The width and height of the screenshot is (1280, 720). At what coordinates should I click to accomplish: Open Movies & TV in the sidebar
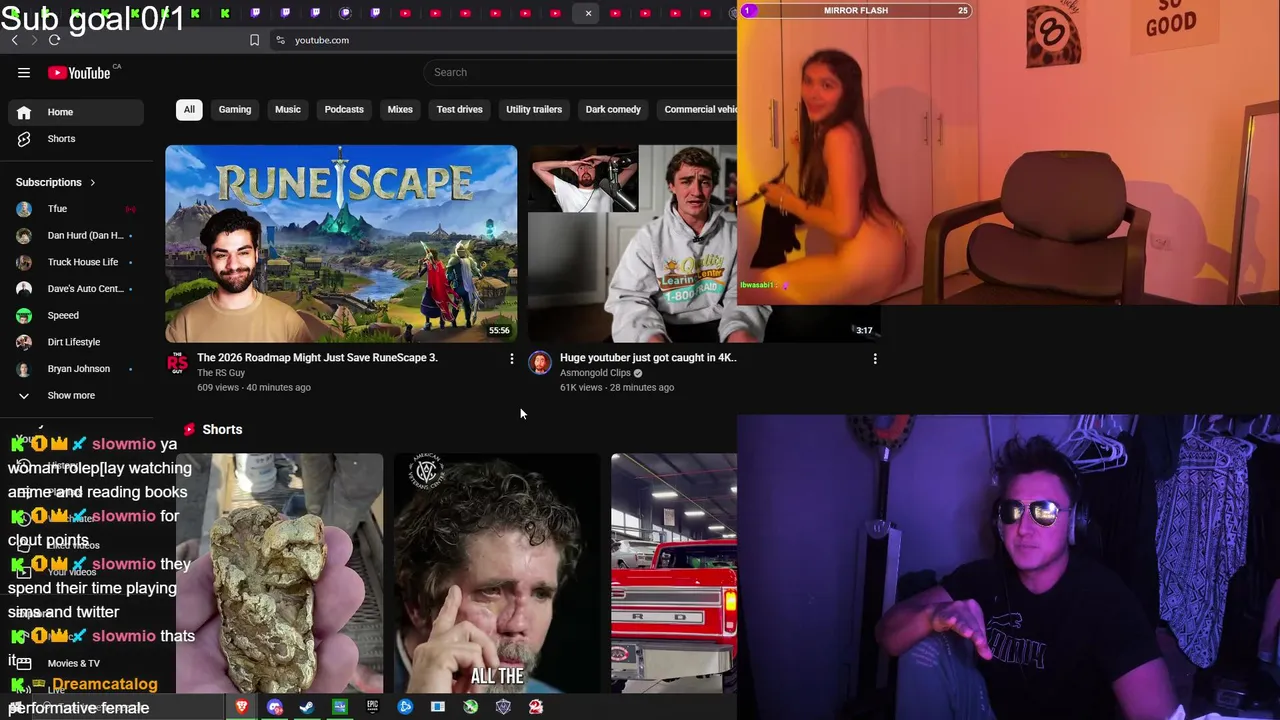point(76,663)
